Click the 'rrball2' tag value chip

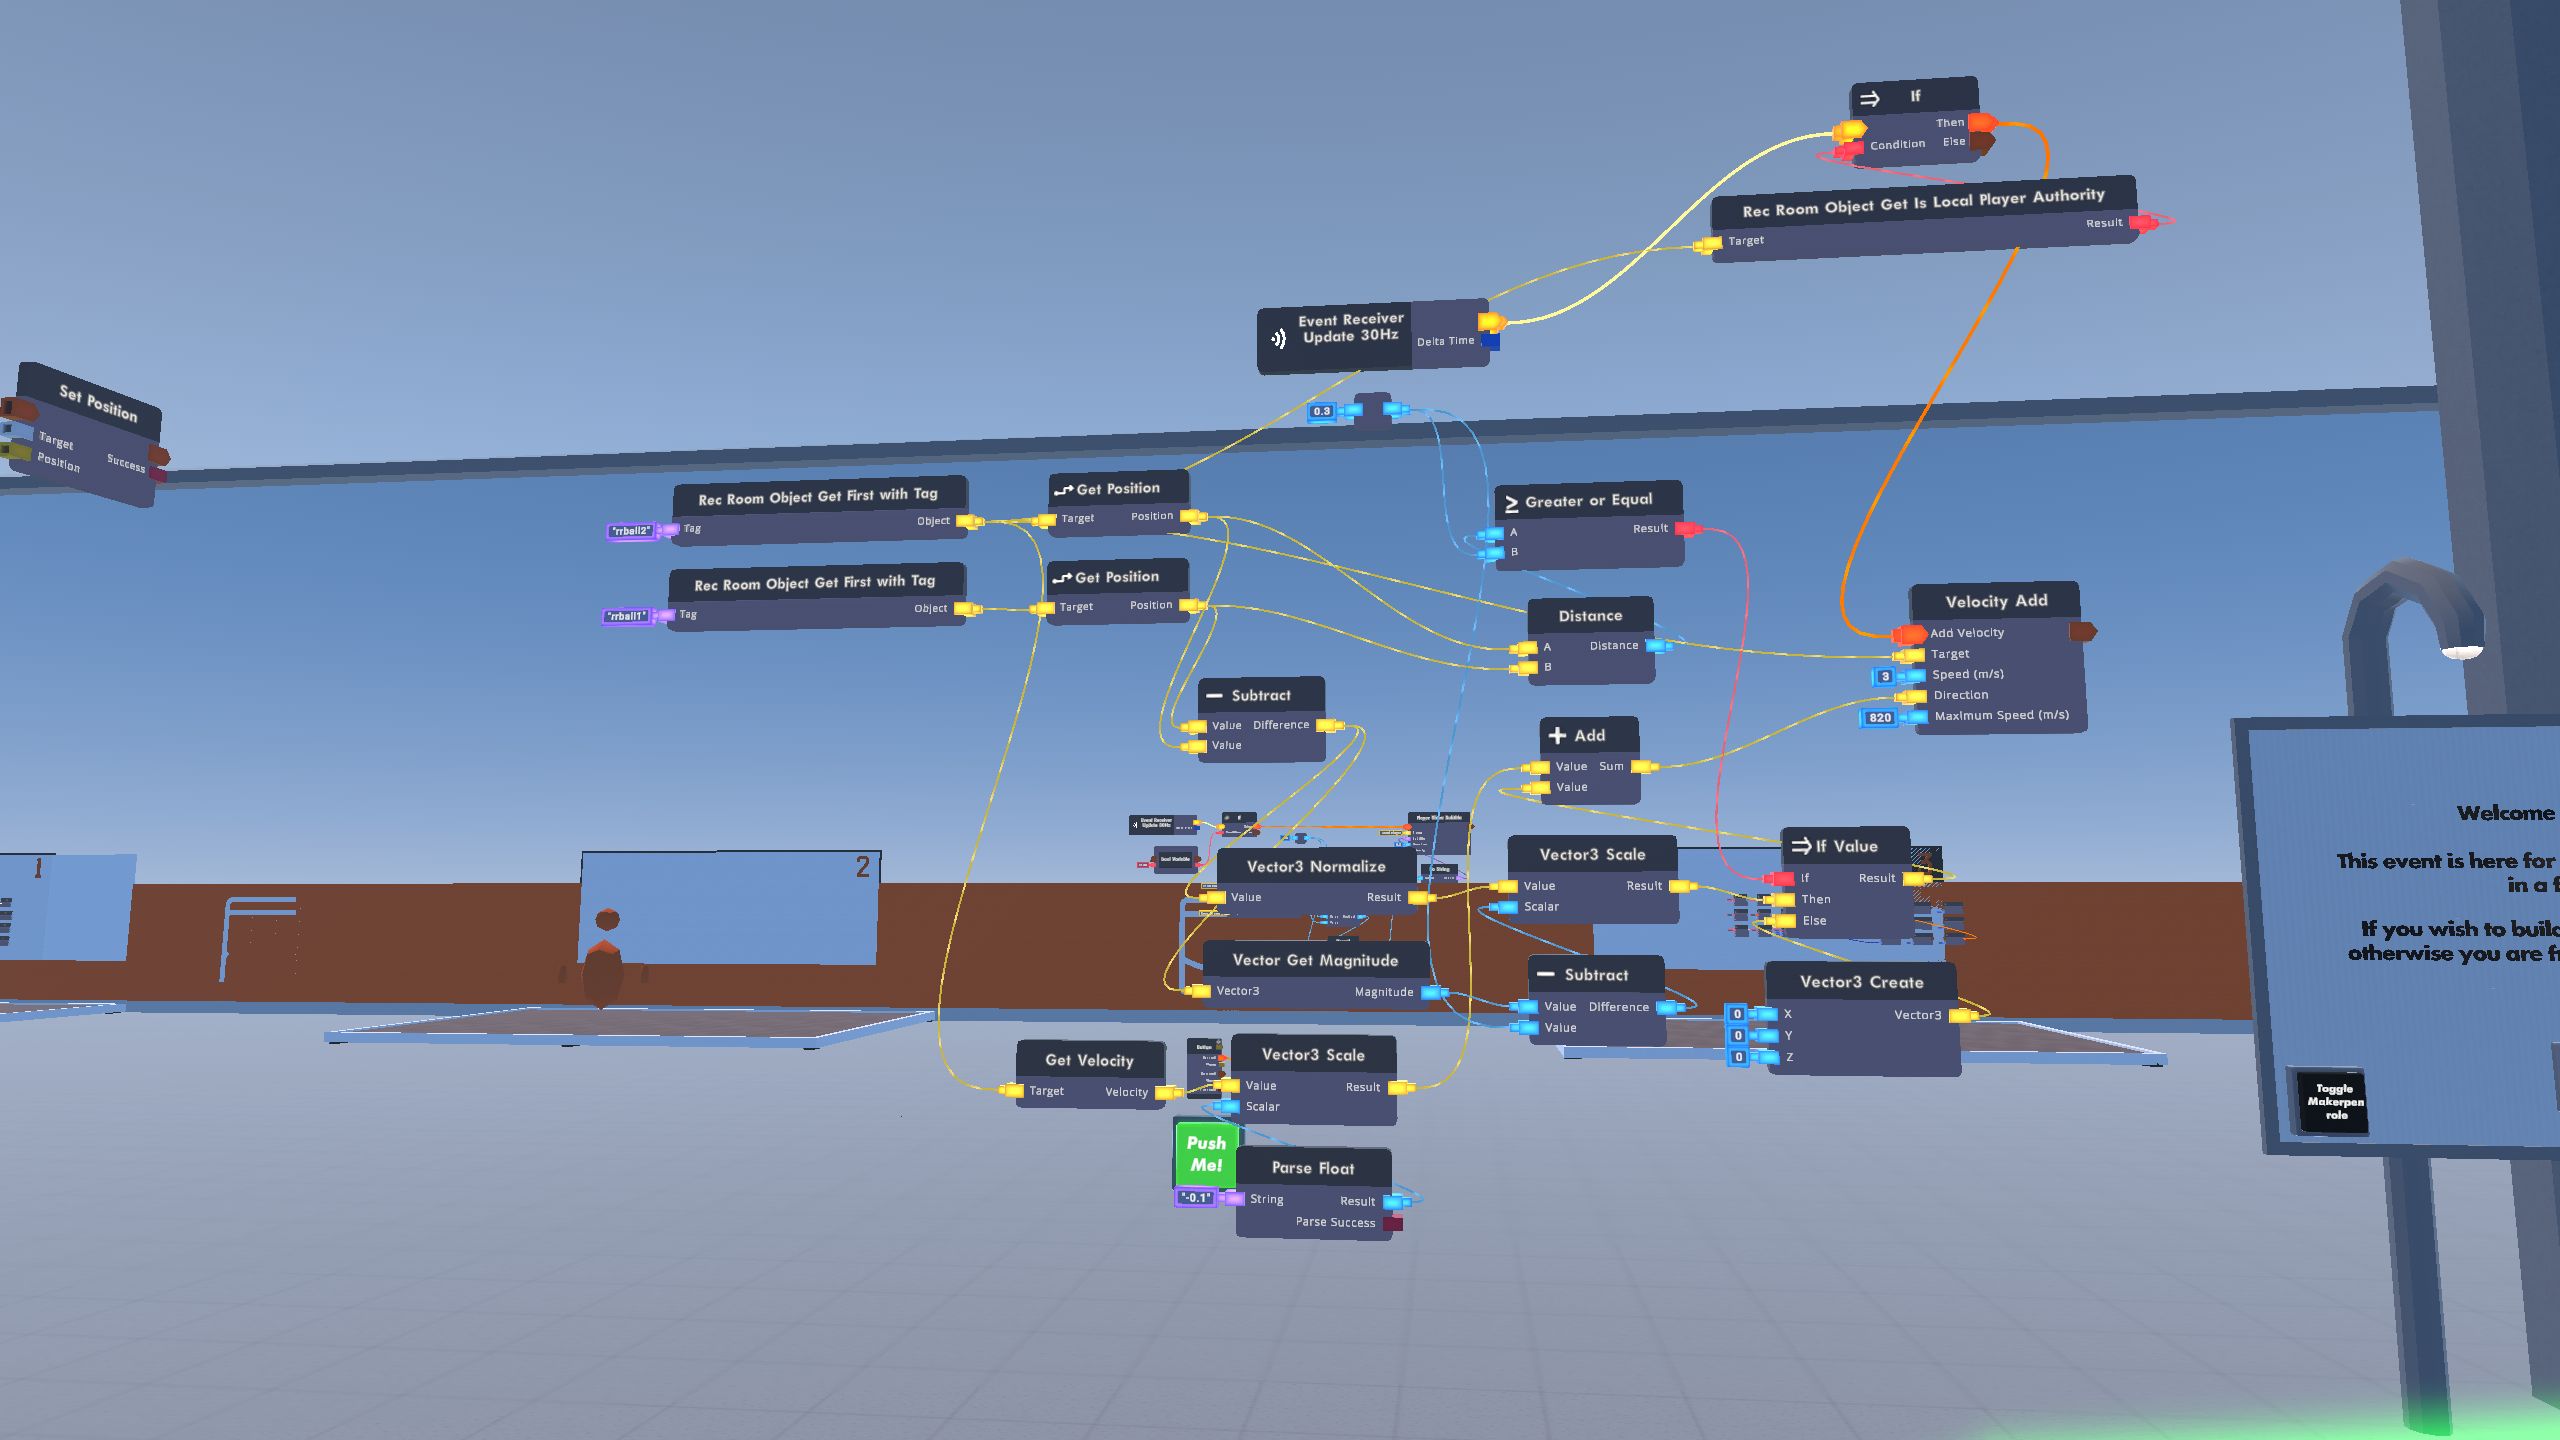[x=630, y=531]
